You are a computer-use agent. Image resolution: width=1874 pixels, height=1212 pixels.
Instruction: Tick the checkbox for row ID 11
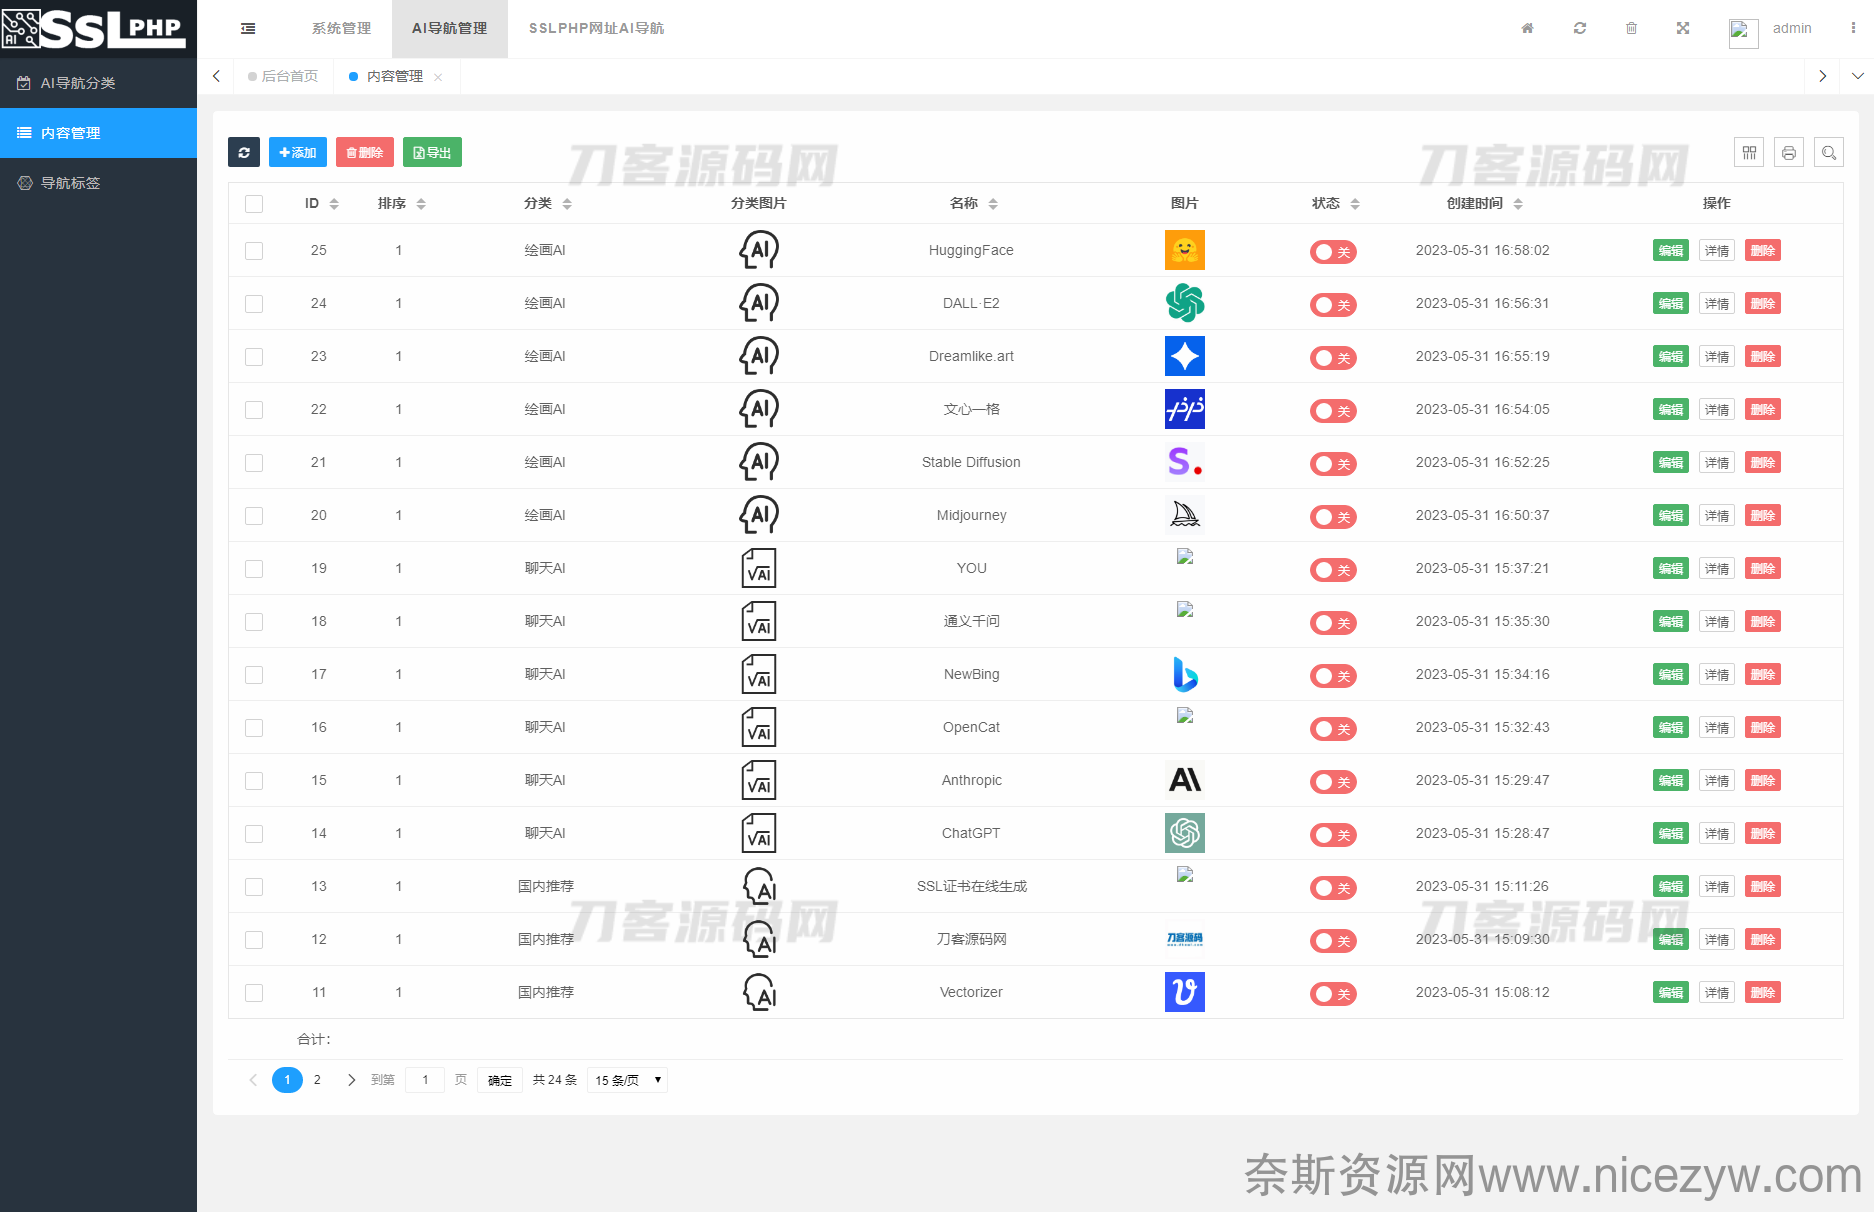(x=254, y=993)
